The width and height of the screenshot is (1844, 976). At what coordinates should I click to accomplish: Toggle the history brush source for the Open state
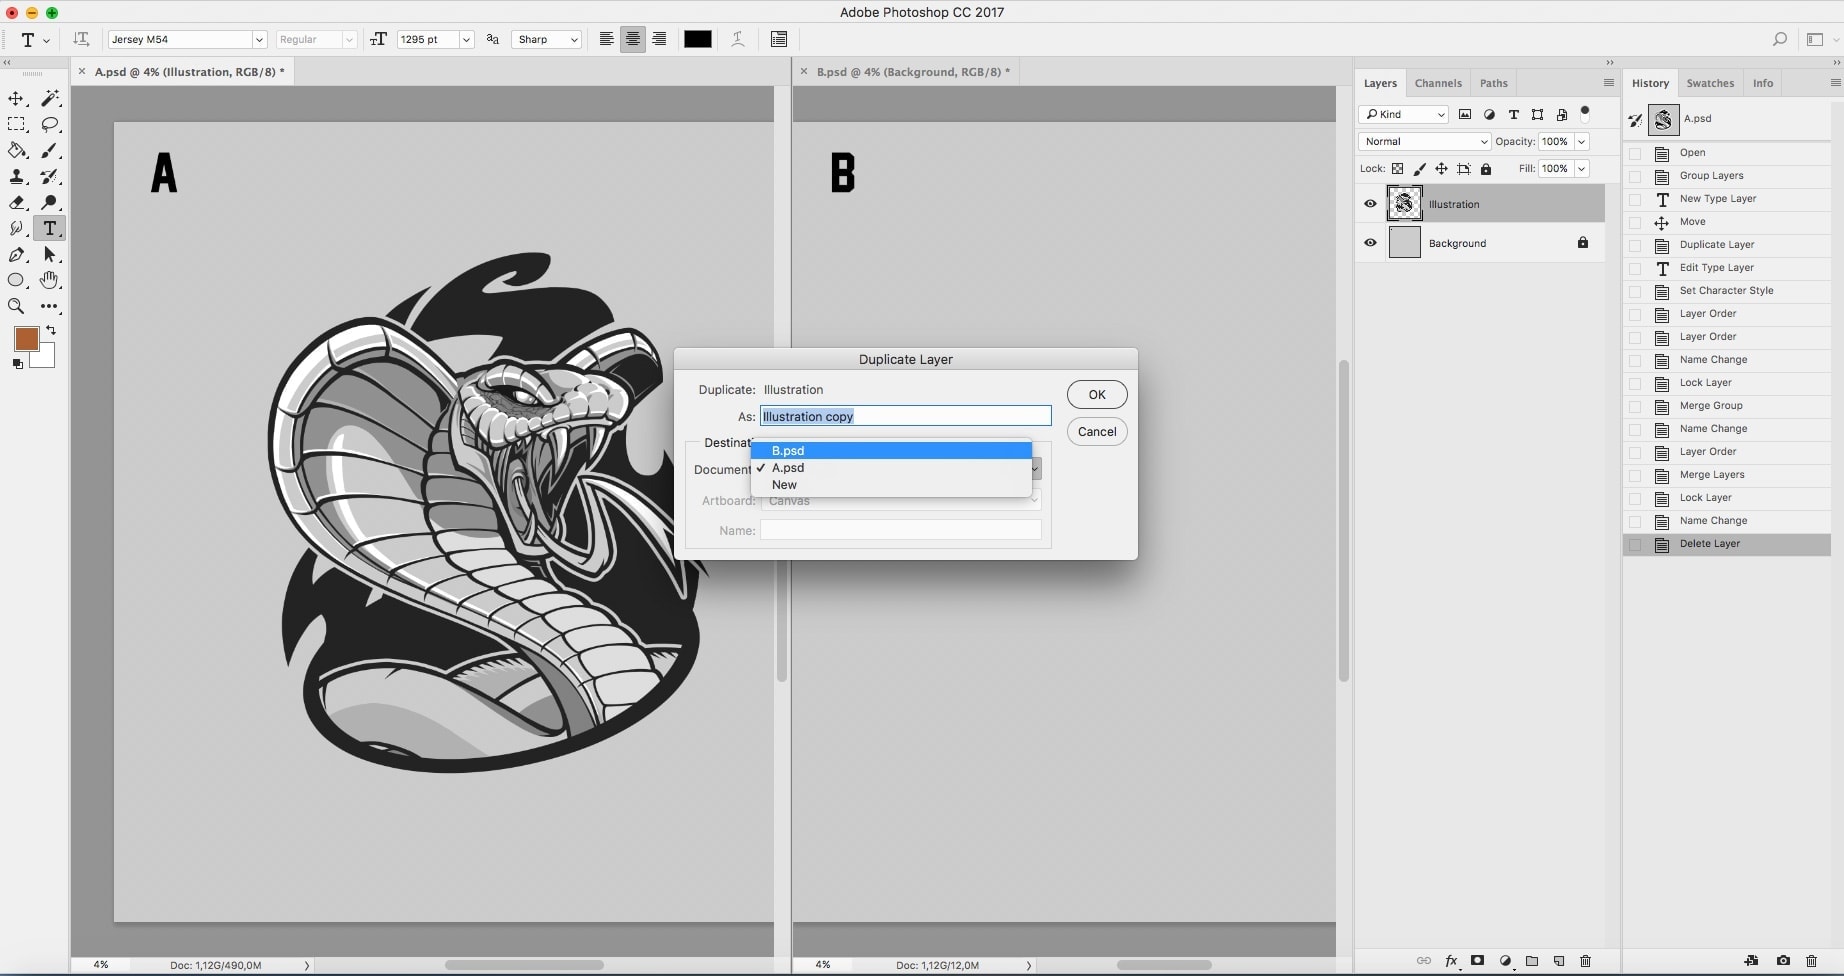1635,153
